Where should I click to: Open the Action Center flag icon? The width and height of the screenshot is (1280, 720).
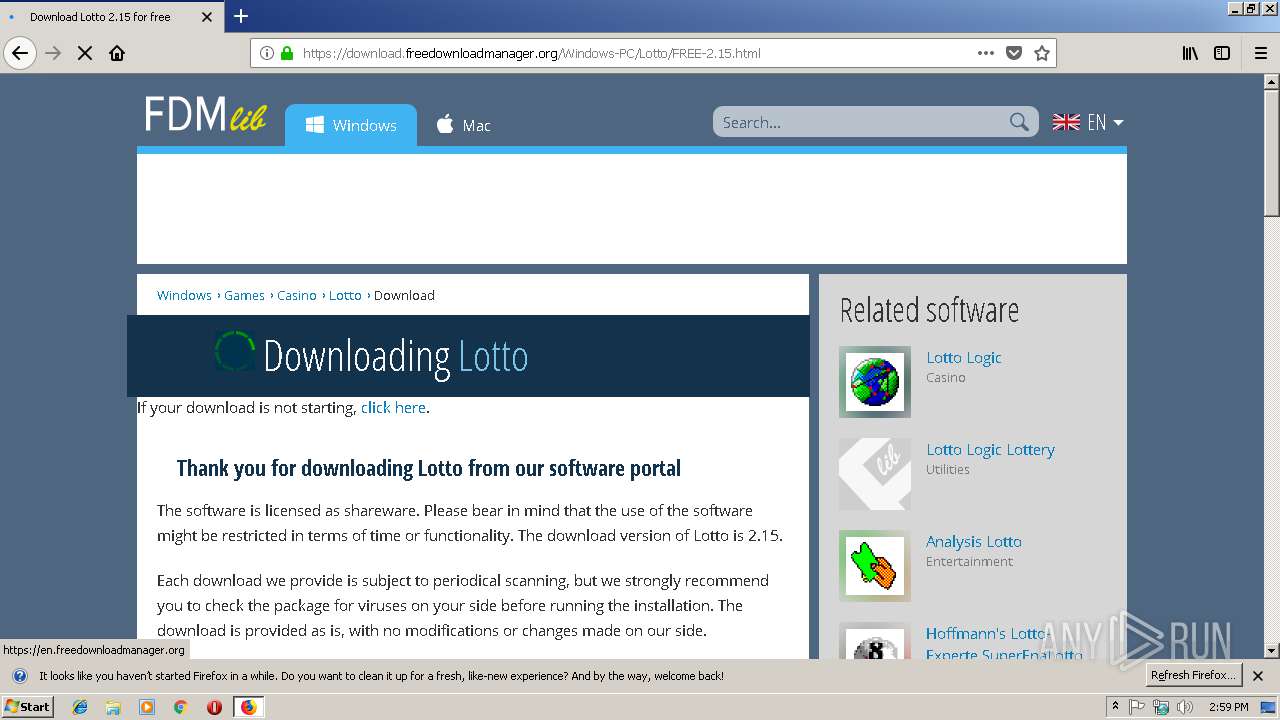pos(1137,707)
